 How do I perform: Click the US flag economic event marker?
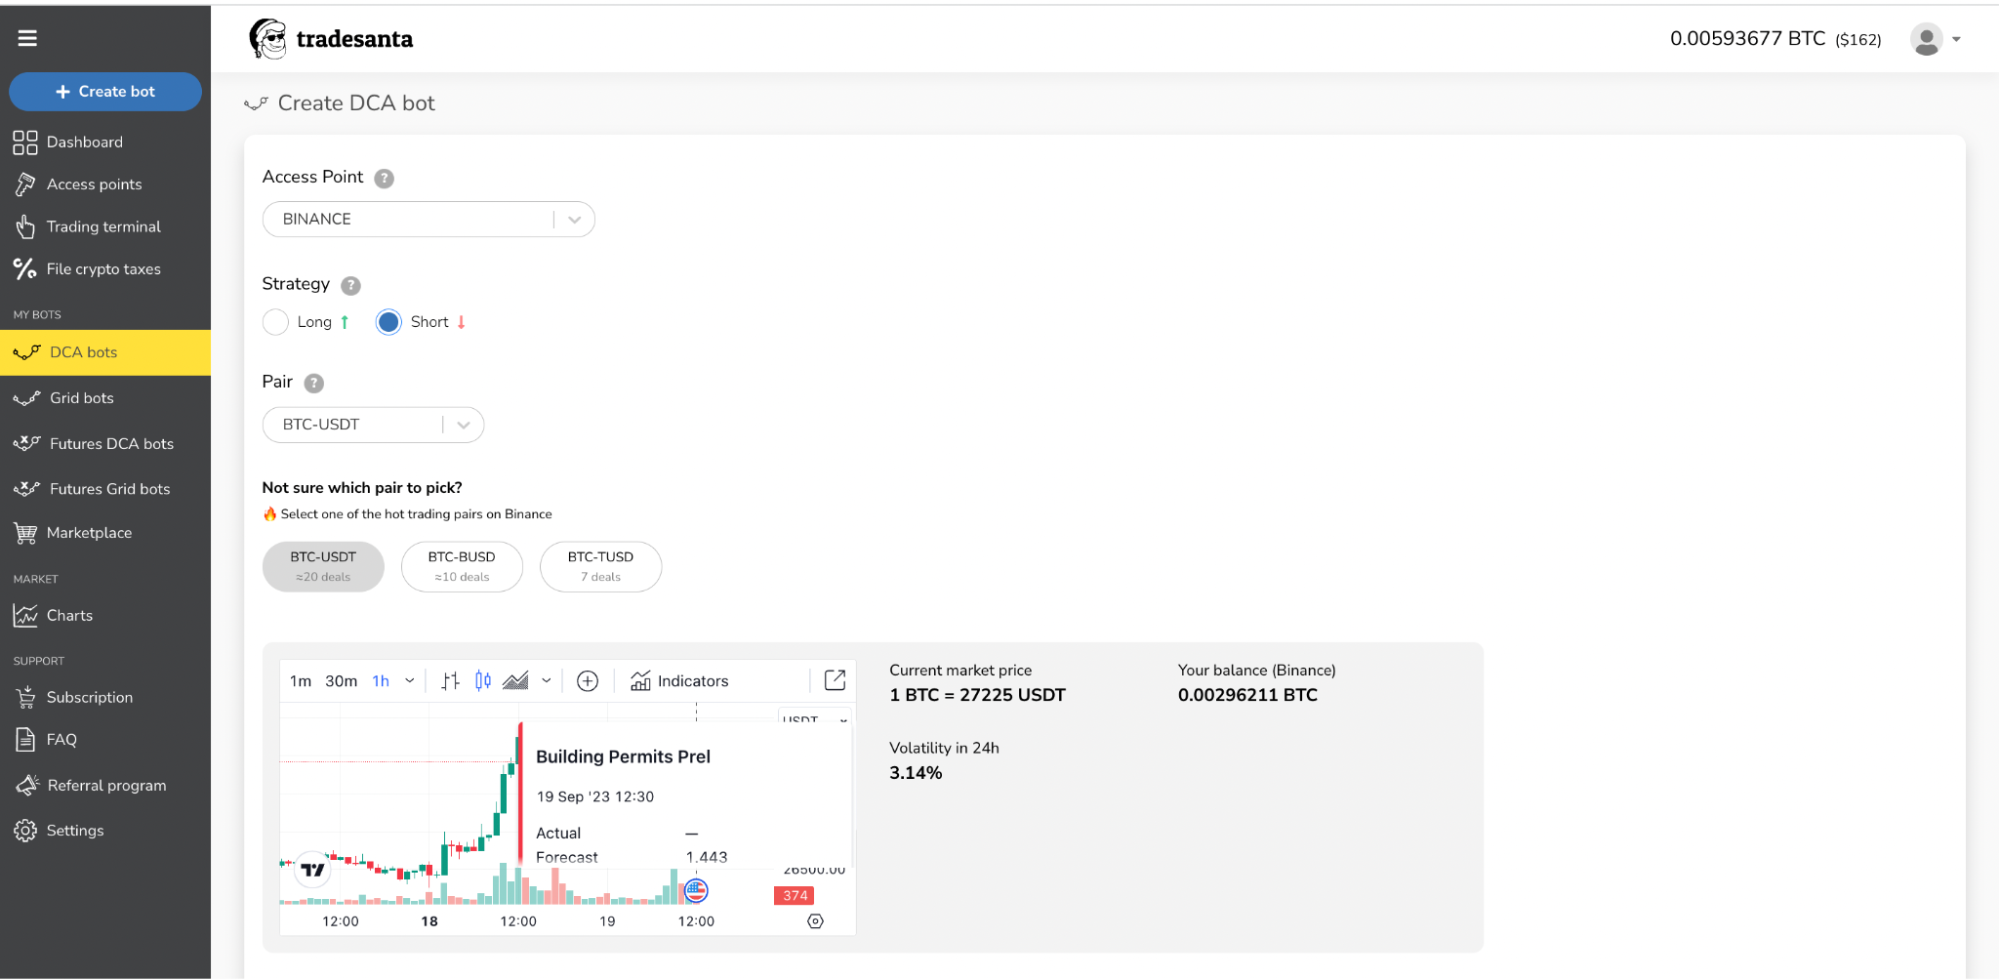[696, 890]
